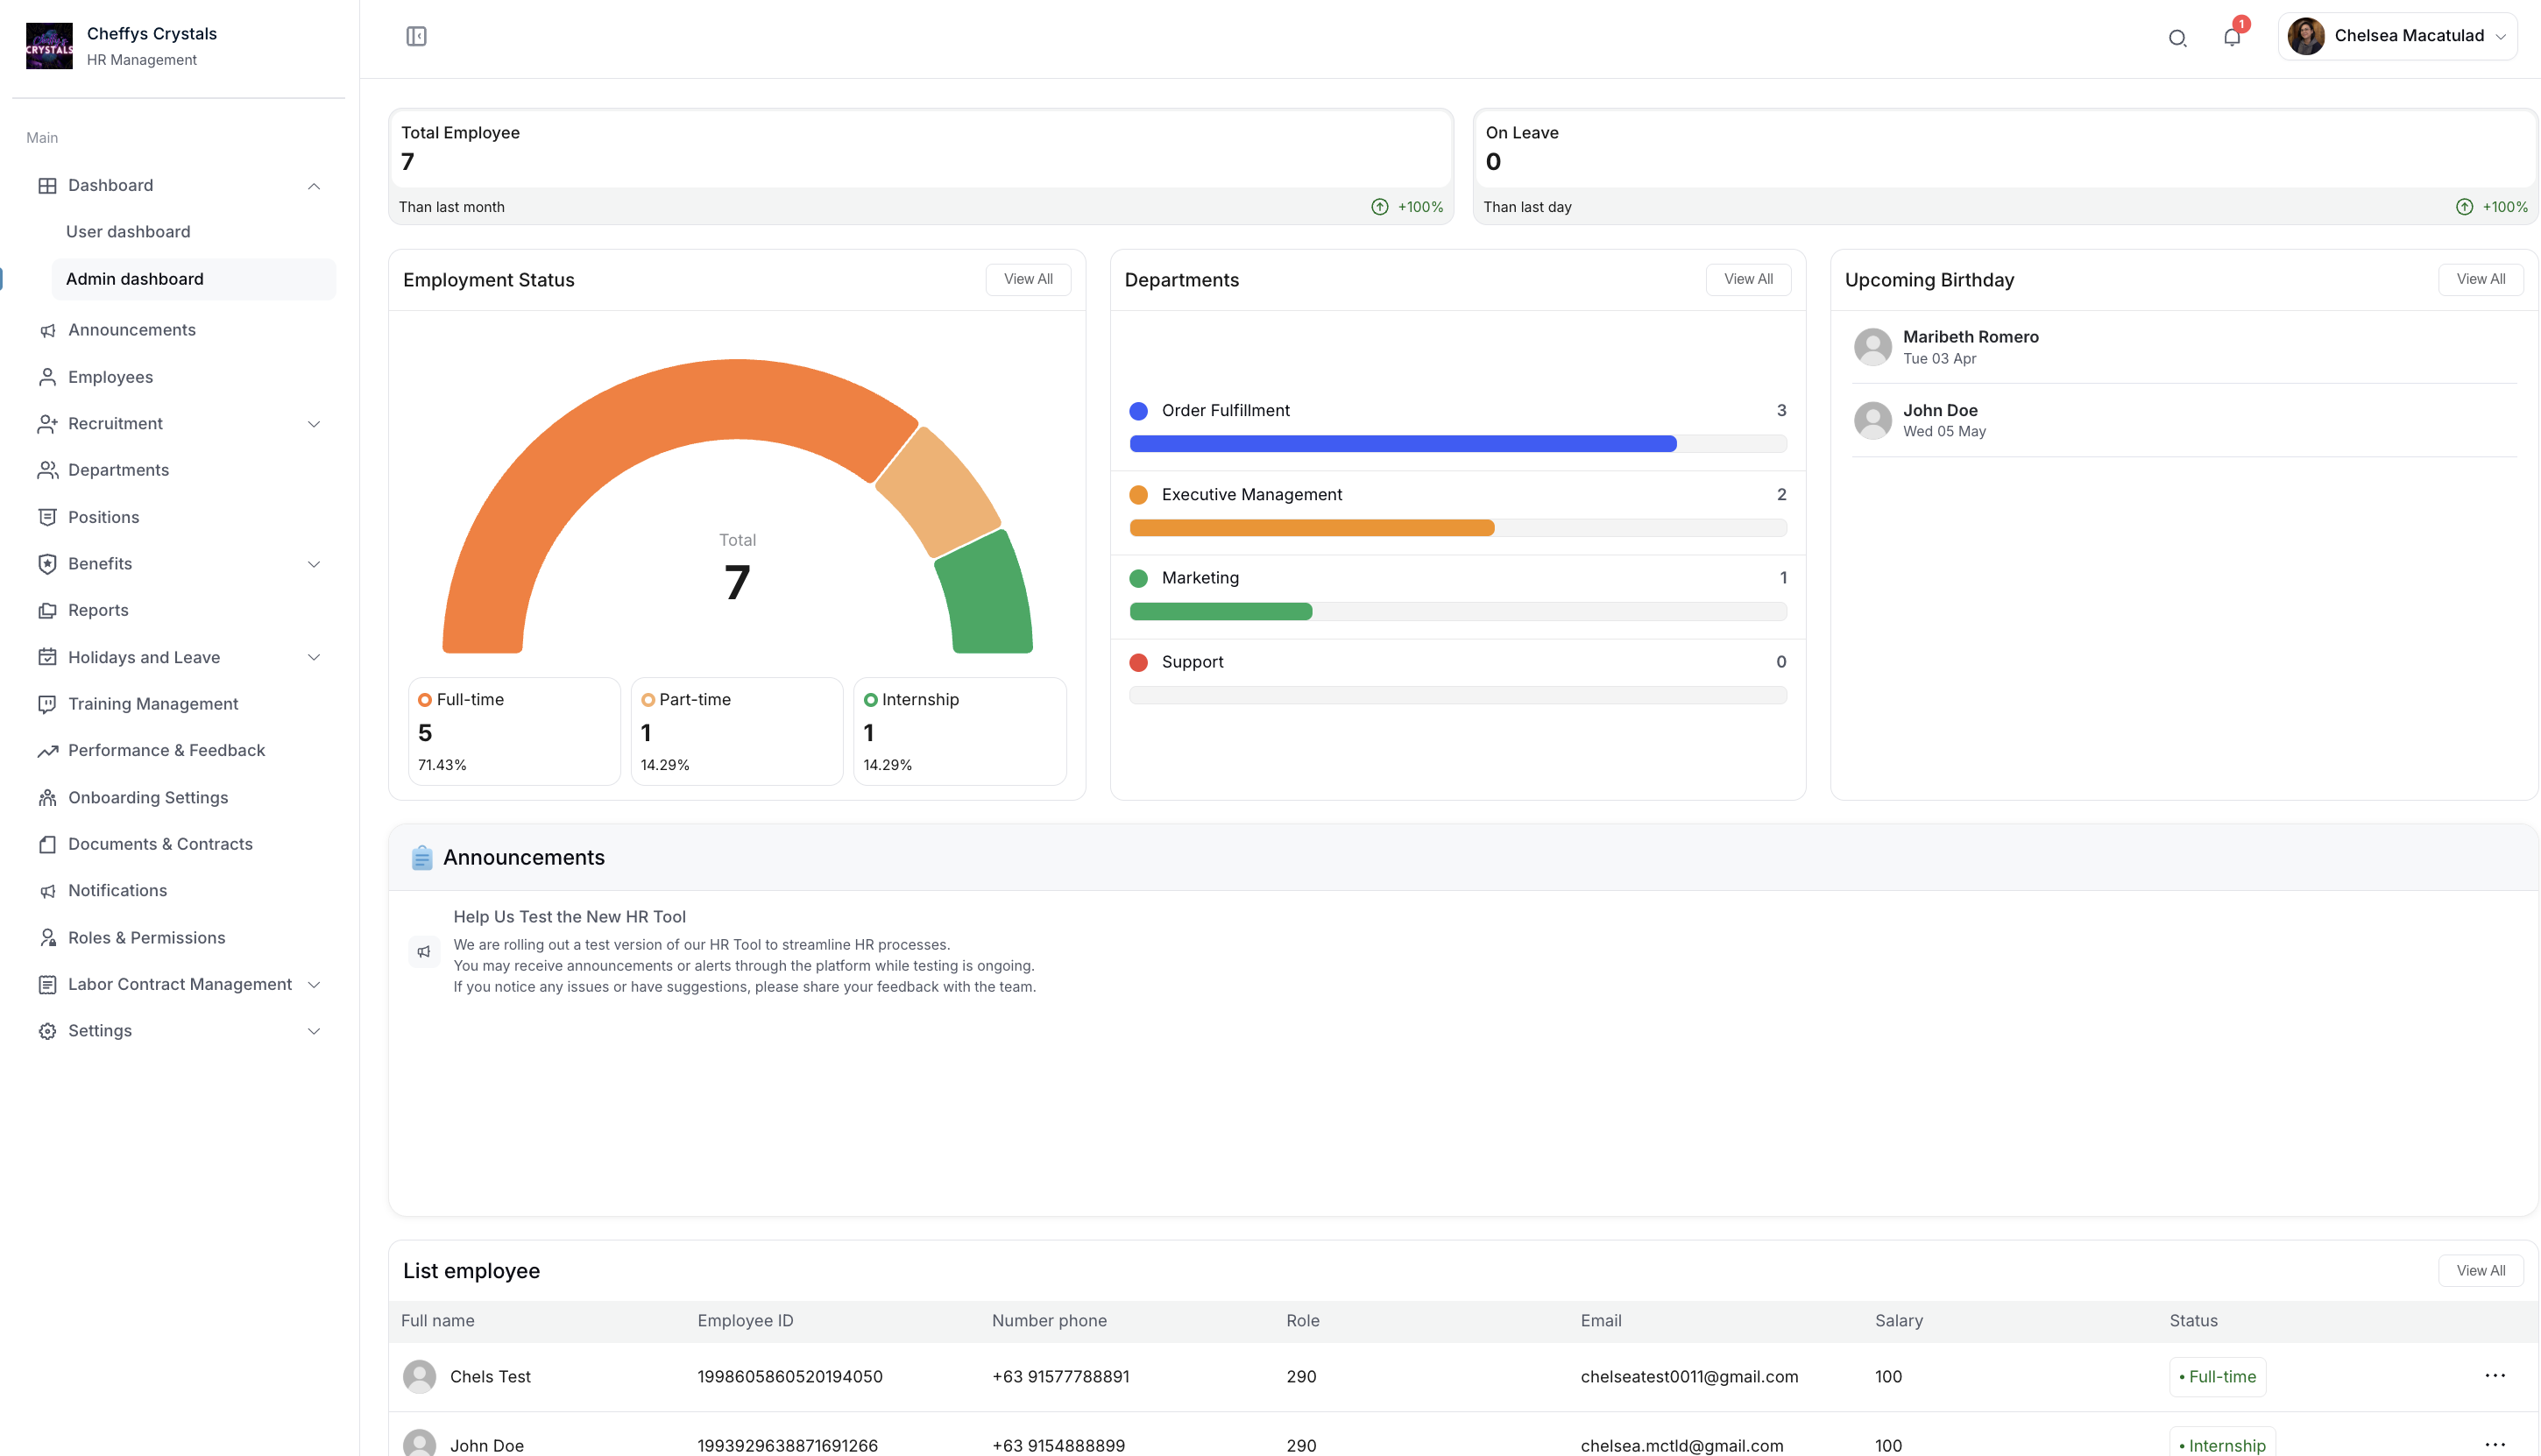Open the search icon in the top bar
The image size is (2541, 1456).
point(2177,38)
